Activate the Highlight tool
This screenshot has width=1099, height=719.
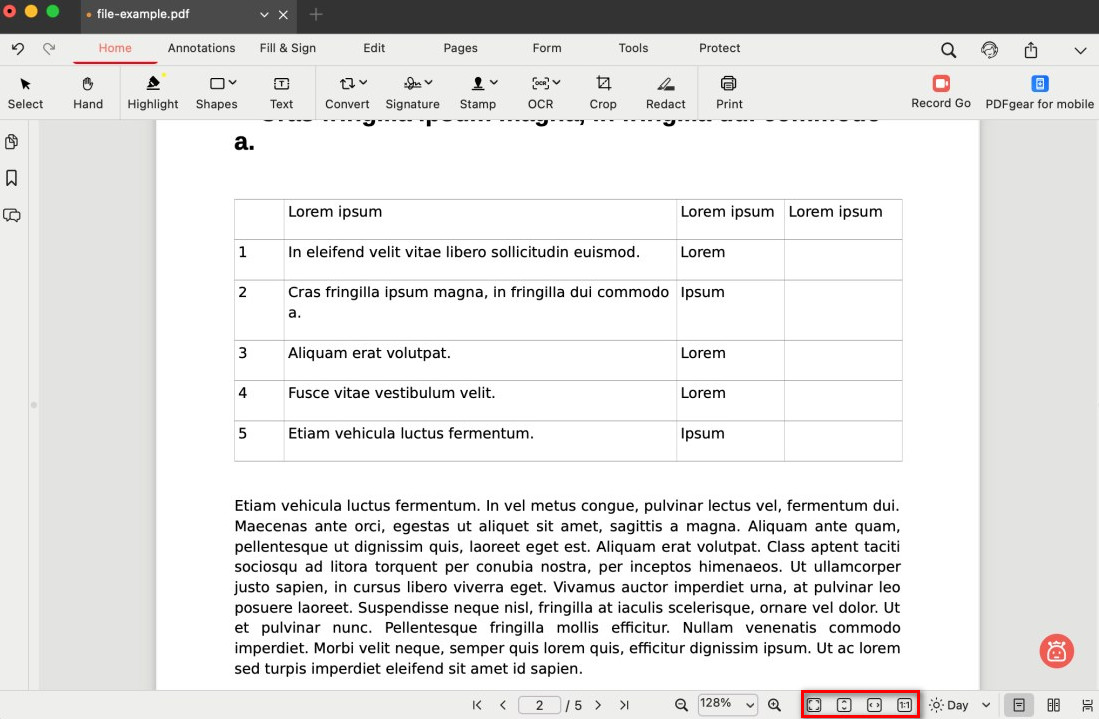(153, 91)
